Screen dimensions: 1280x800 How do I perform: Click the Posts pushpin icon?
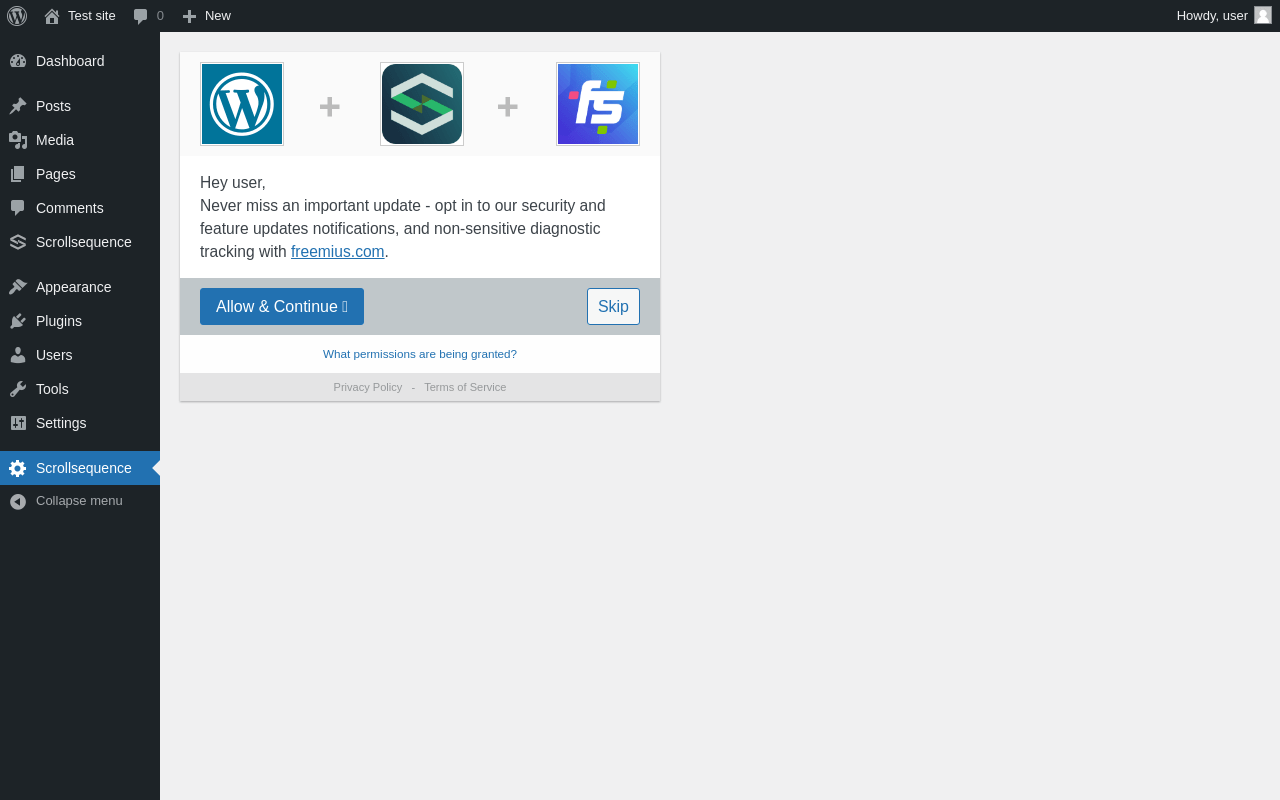18,106
